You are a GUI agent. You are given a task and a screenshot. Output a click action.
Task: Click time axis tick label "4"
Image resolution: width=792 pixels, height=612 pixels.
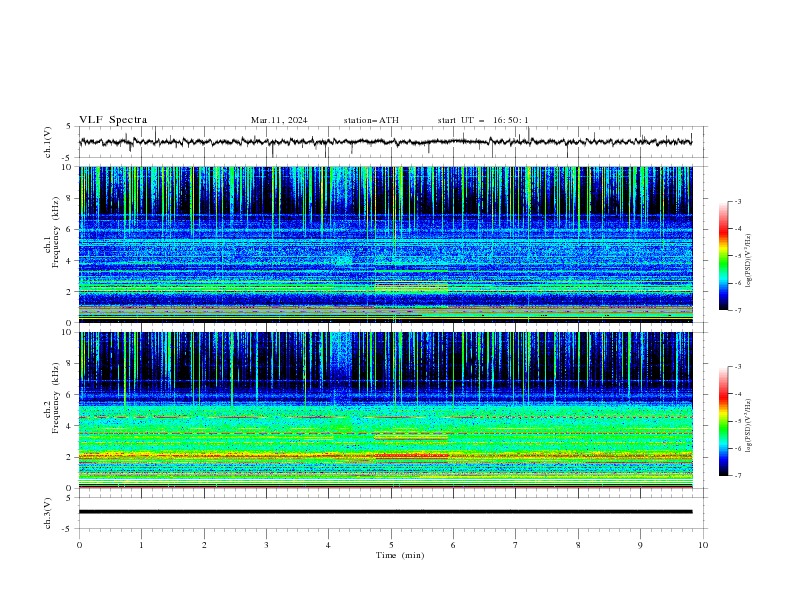[328, 545]
